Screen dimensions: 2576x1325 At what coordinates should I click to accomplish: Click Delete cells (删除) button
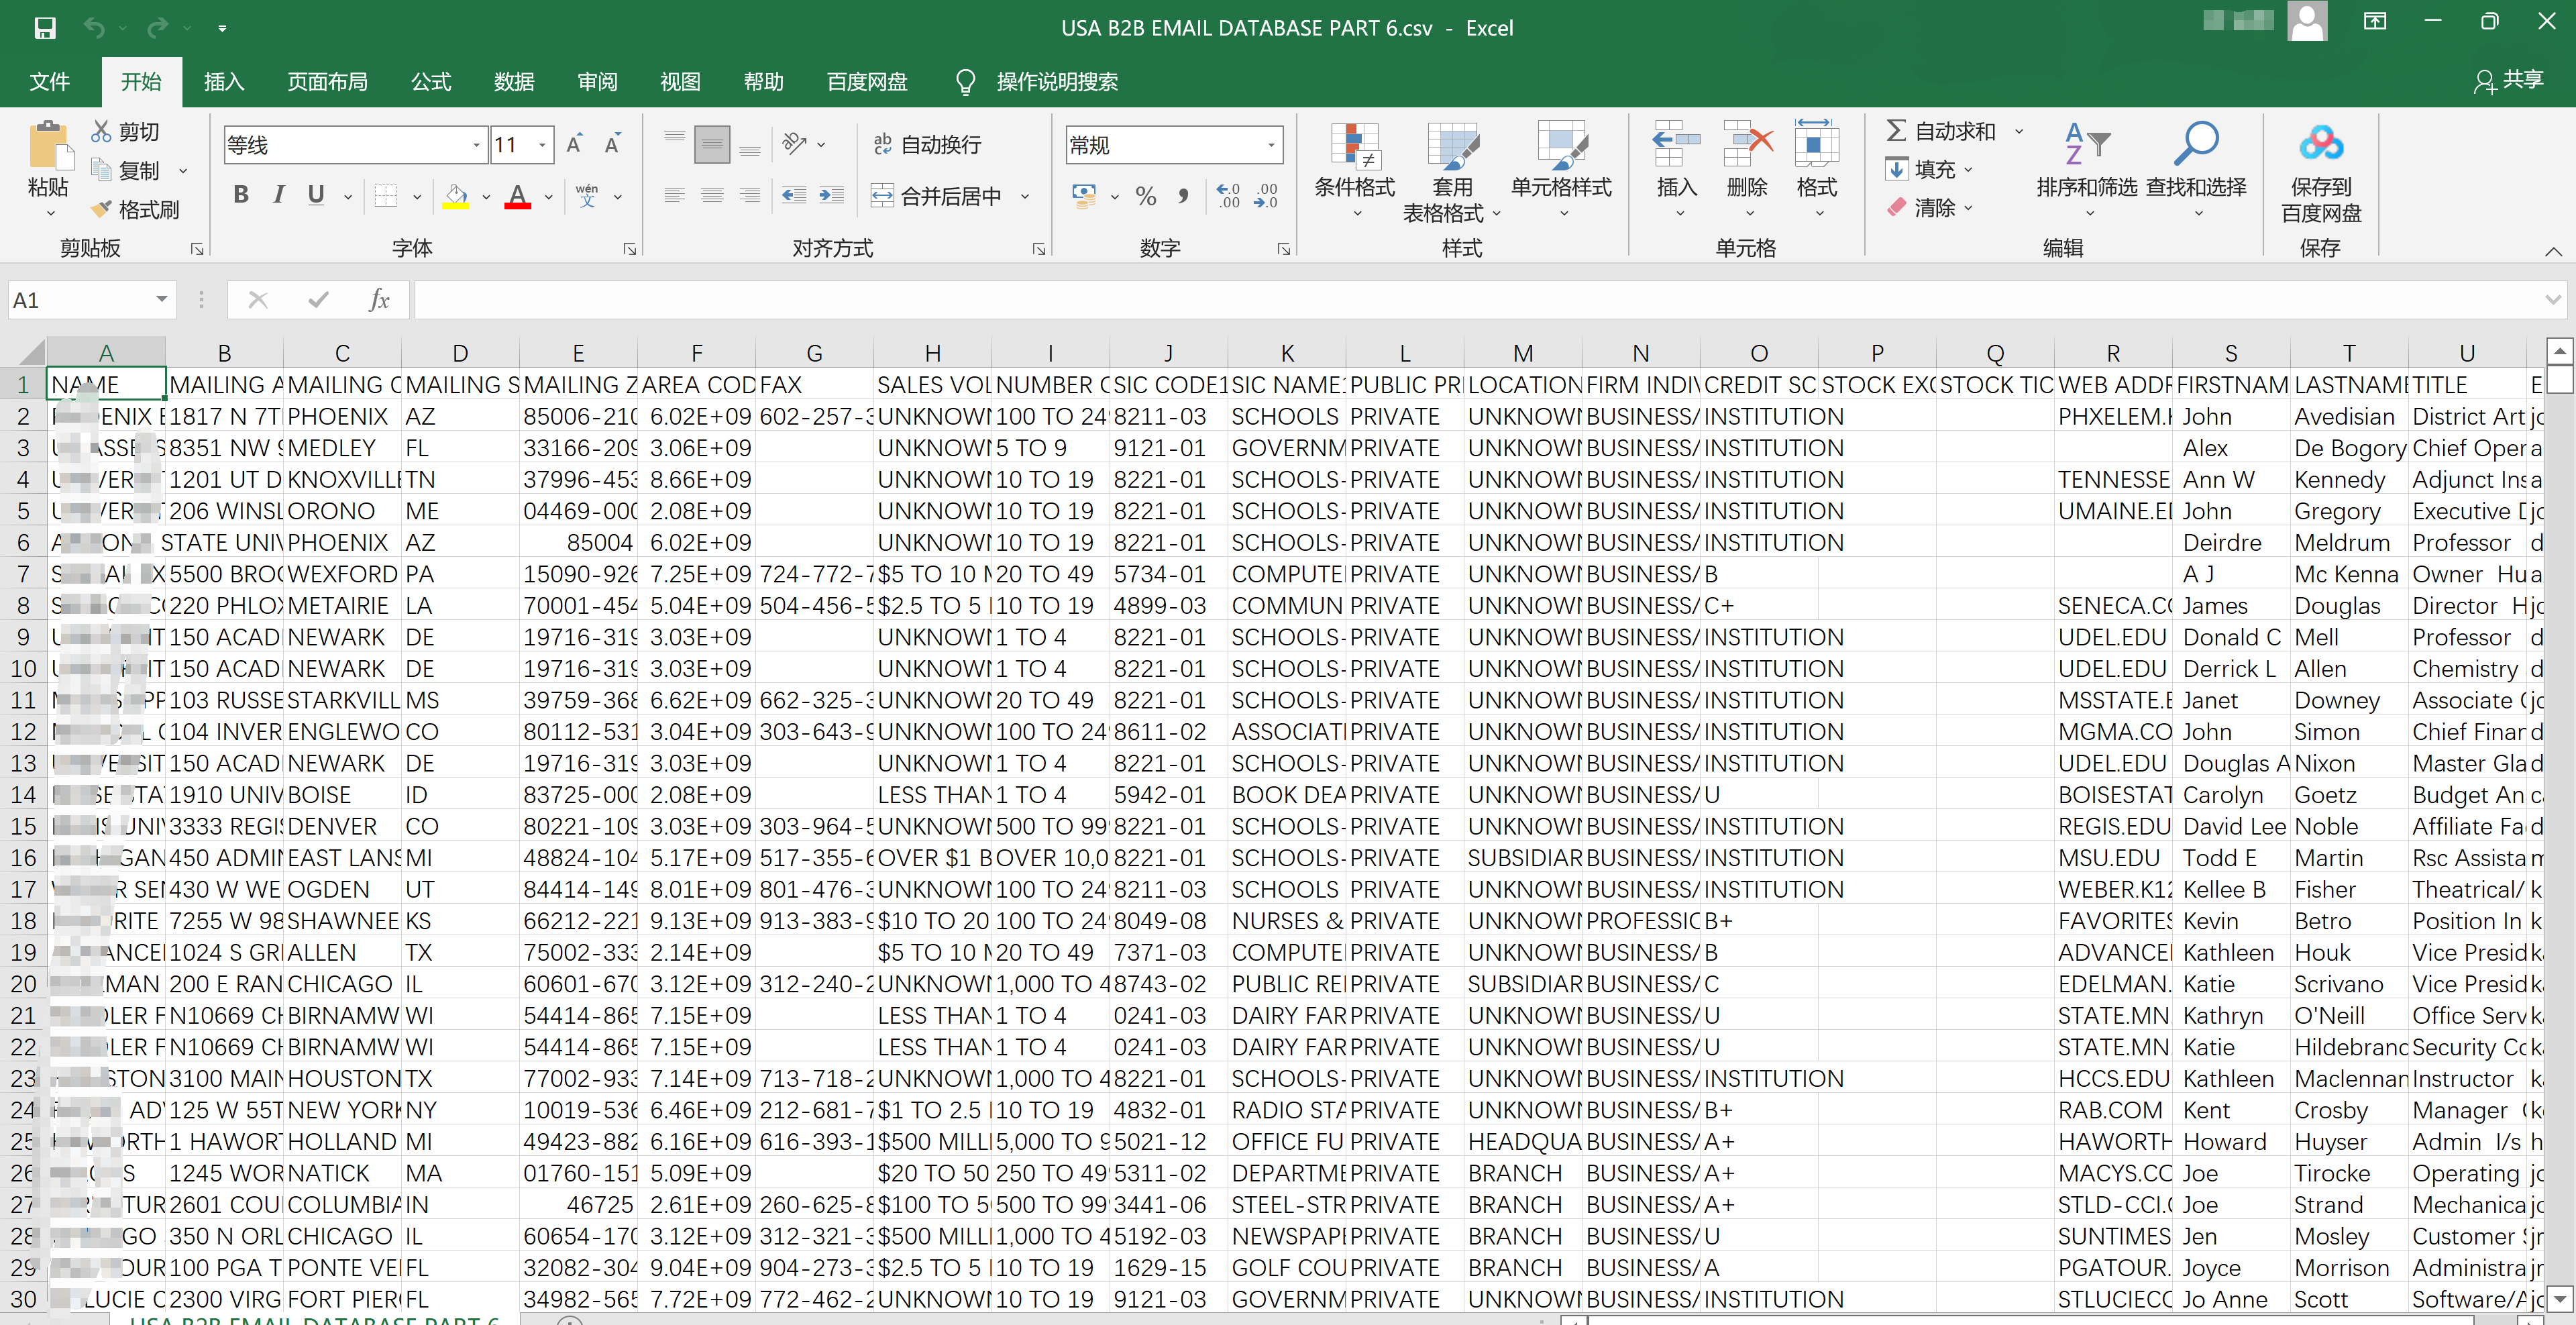[x=1747, y=170]
